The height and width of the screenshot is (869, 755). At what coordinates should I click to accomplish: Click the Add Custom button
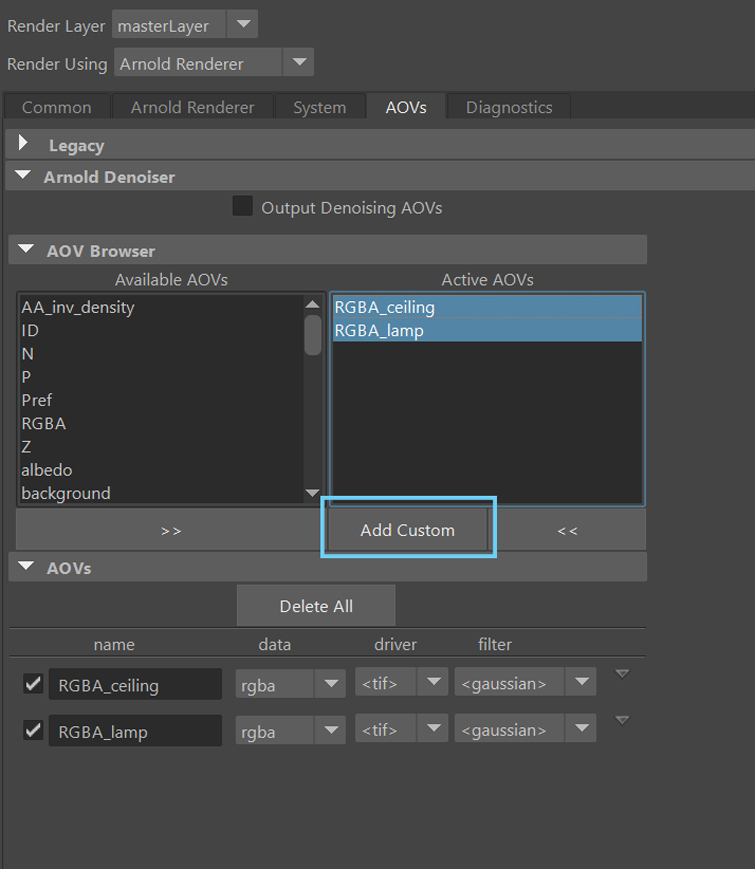(407, 530)
